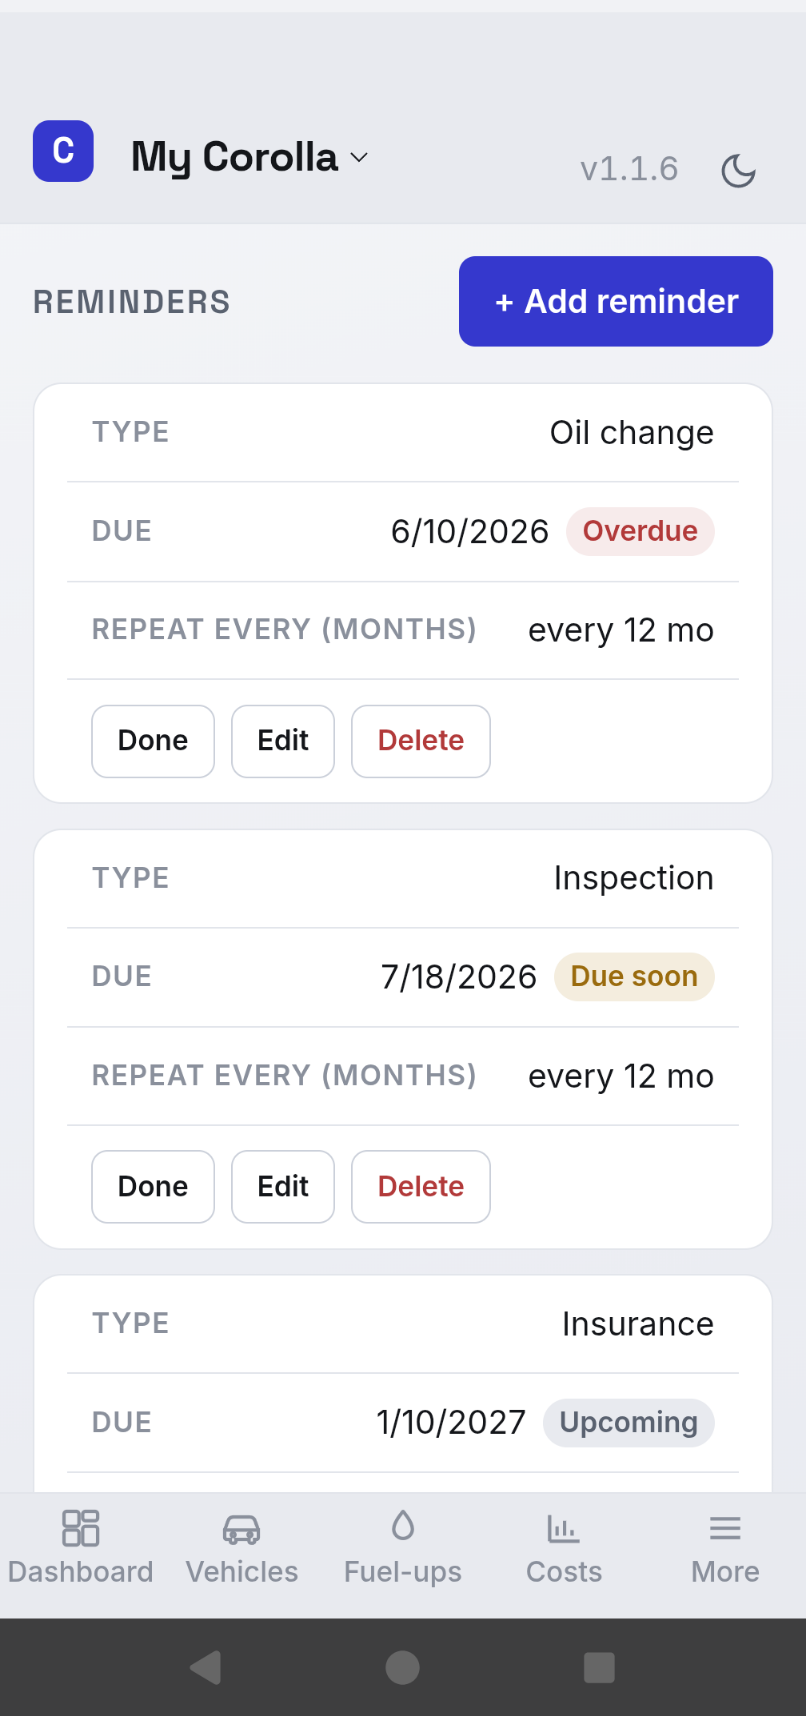Viewport: 806px width, 1717px height.
Task: Mark Inspection reminder as Done
Action: (153, 1187)
